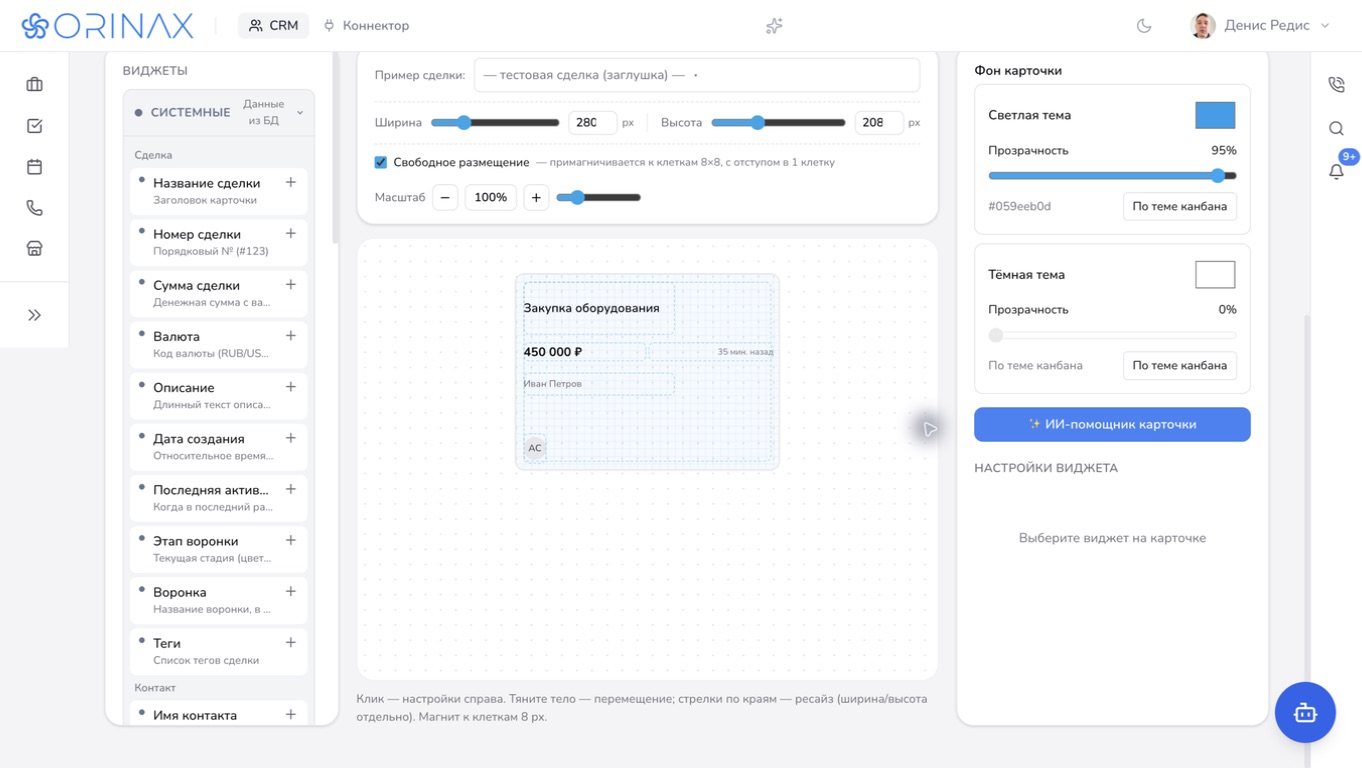Open the Тёмная тема white color swatch
Image resolution: width=1362 pixels, height=768 pixels.
[1215, 274]
